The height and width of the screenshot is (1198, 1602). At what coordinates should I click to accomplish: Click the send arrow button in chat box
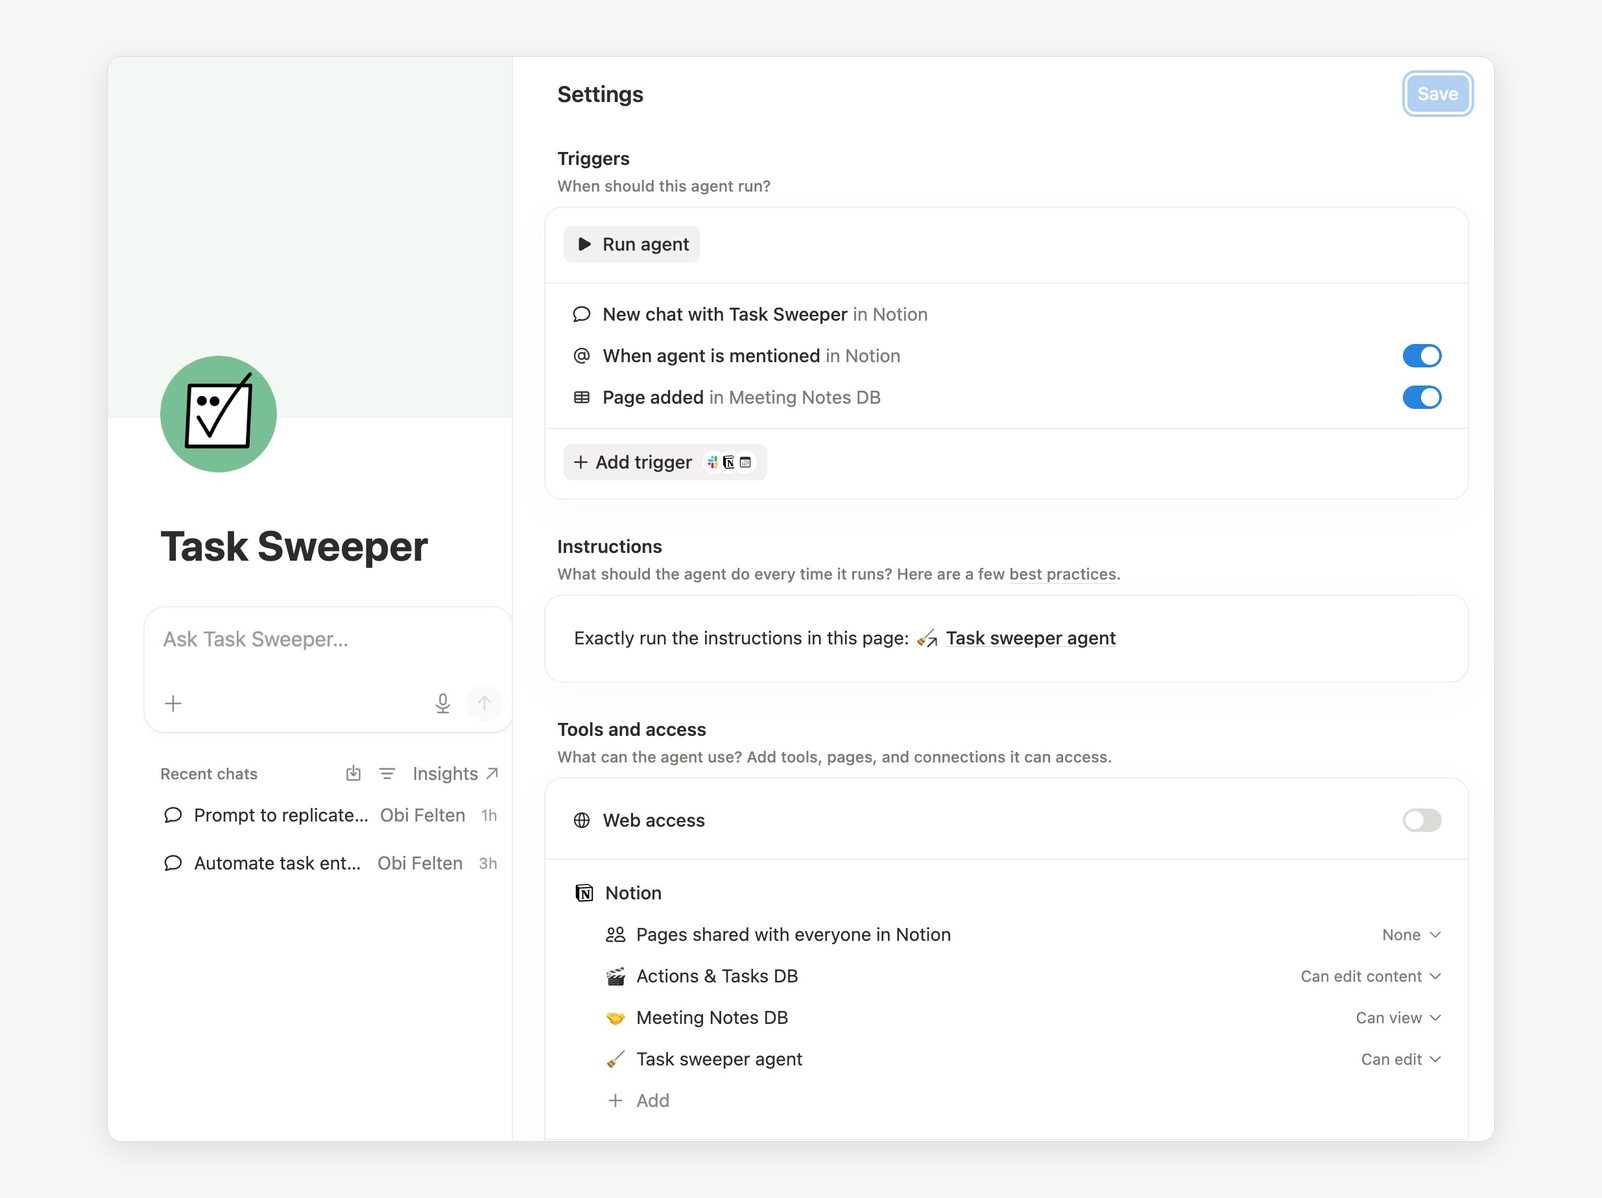coord(484,703)
